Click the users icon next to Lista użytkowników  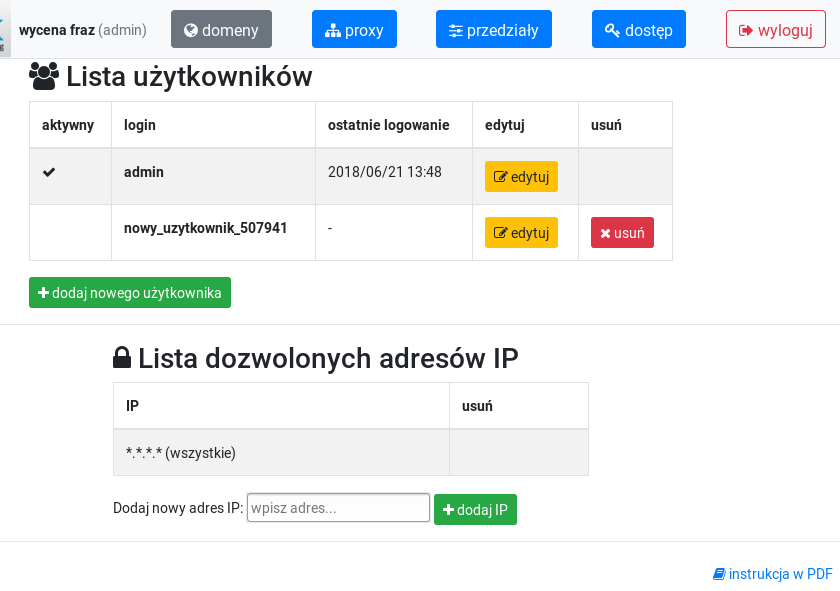click(x=44, y=76)
